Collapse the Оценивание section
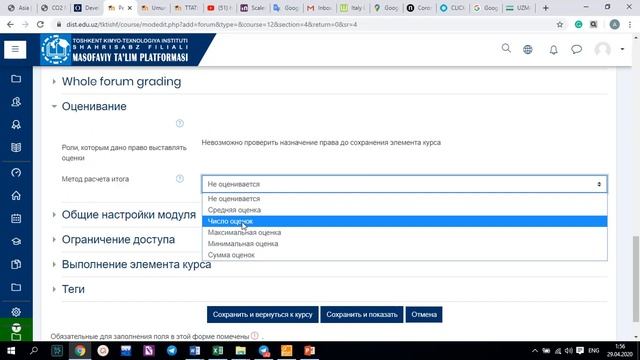 pos(94,107)
